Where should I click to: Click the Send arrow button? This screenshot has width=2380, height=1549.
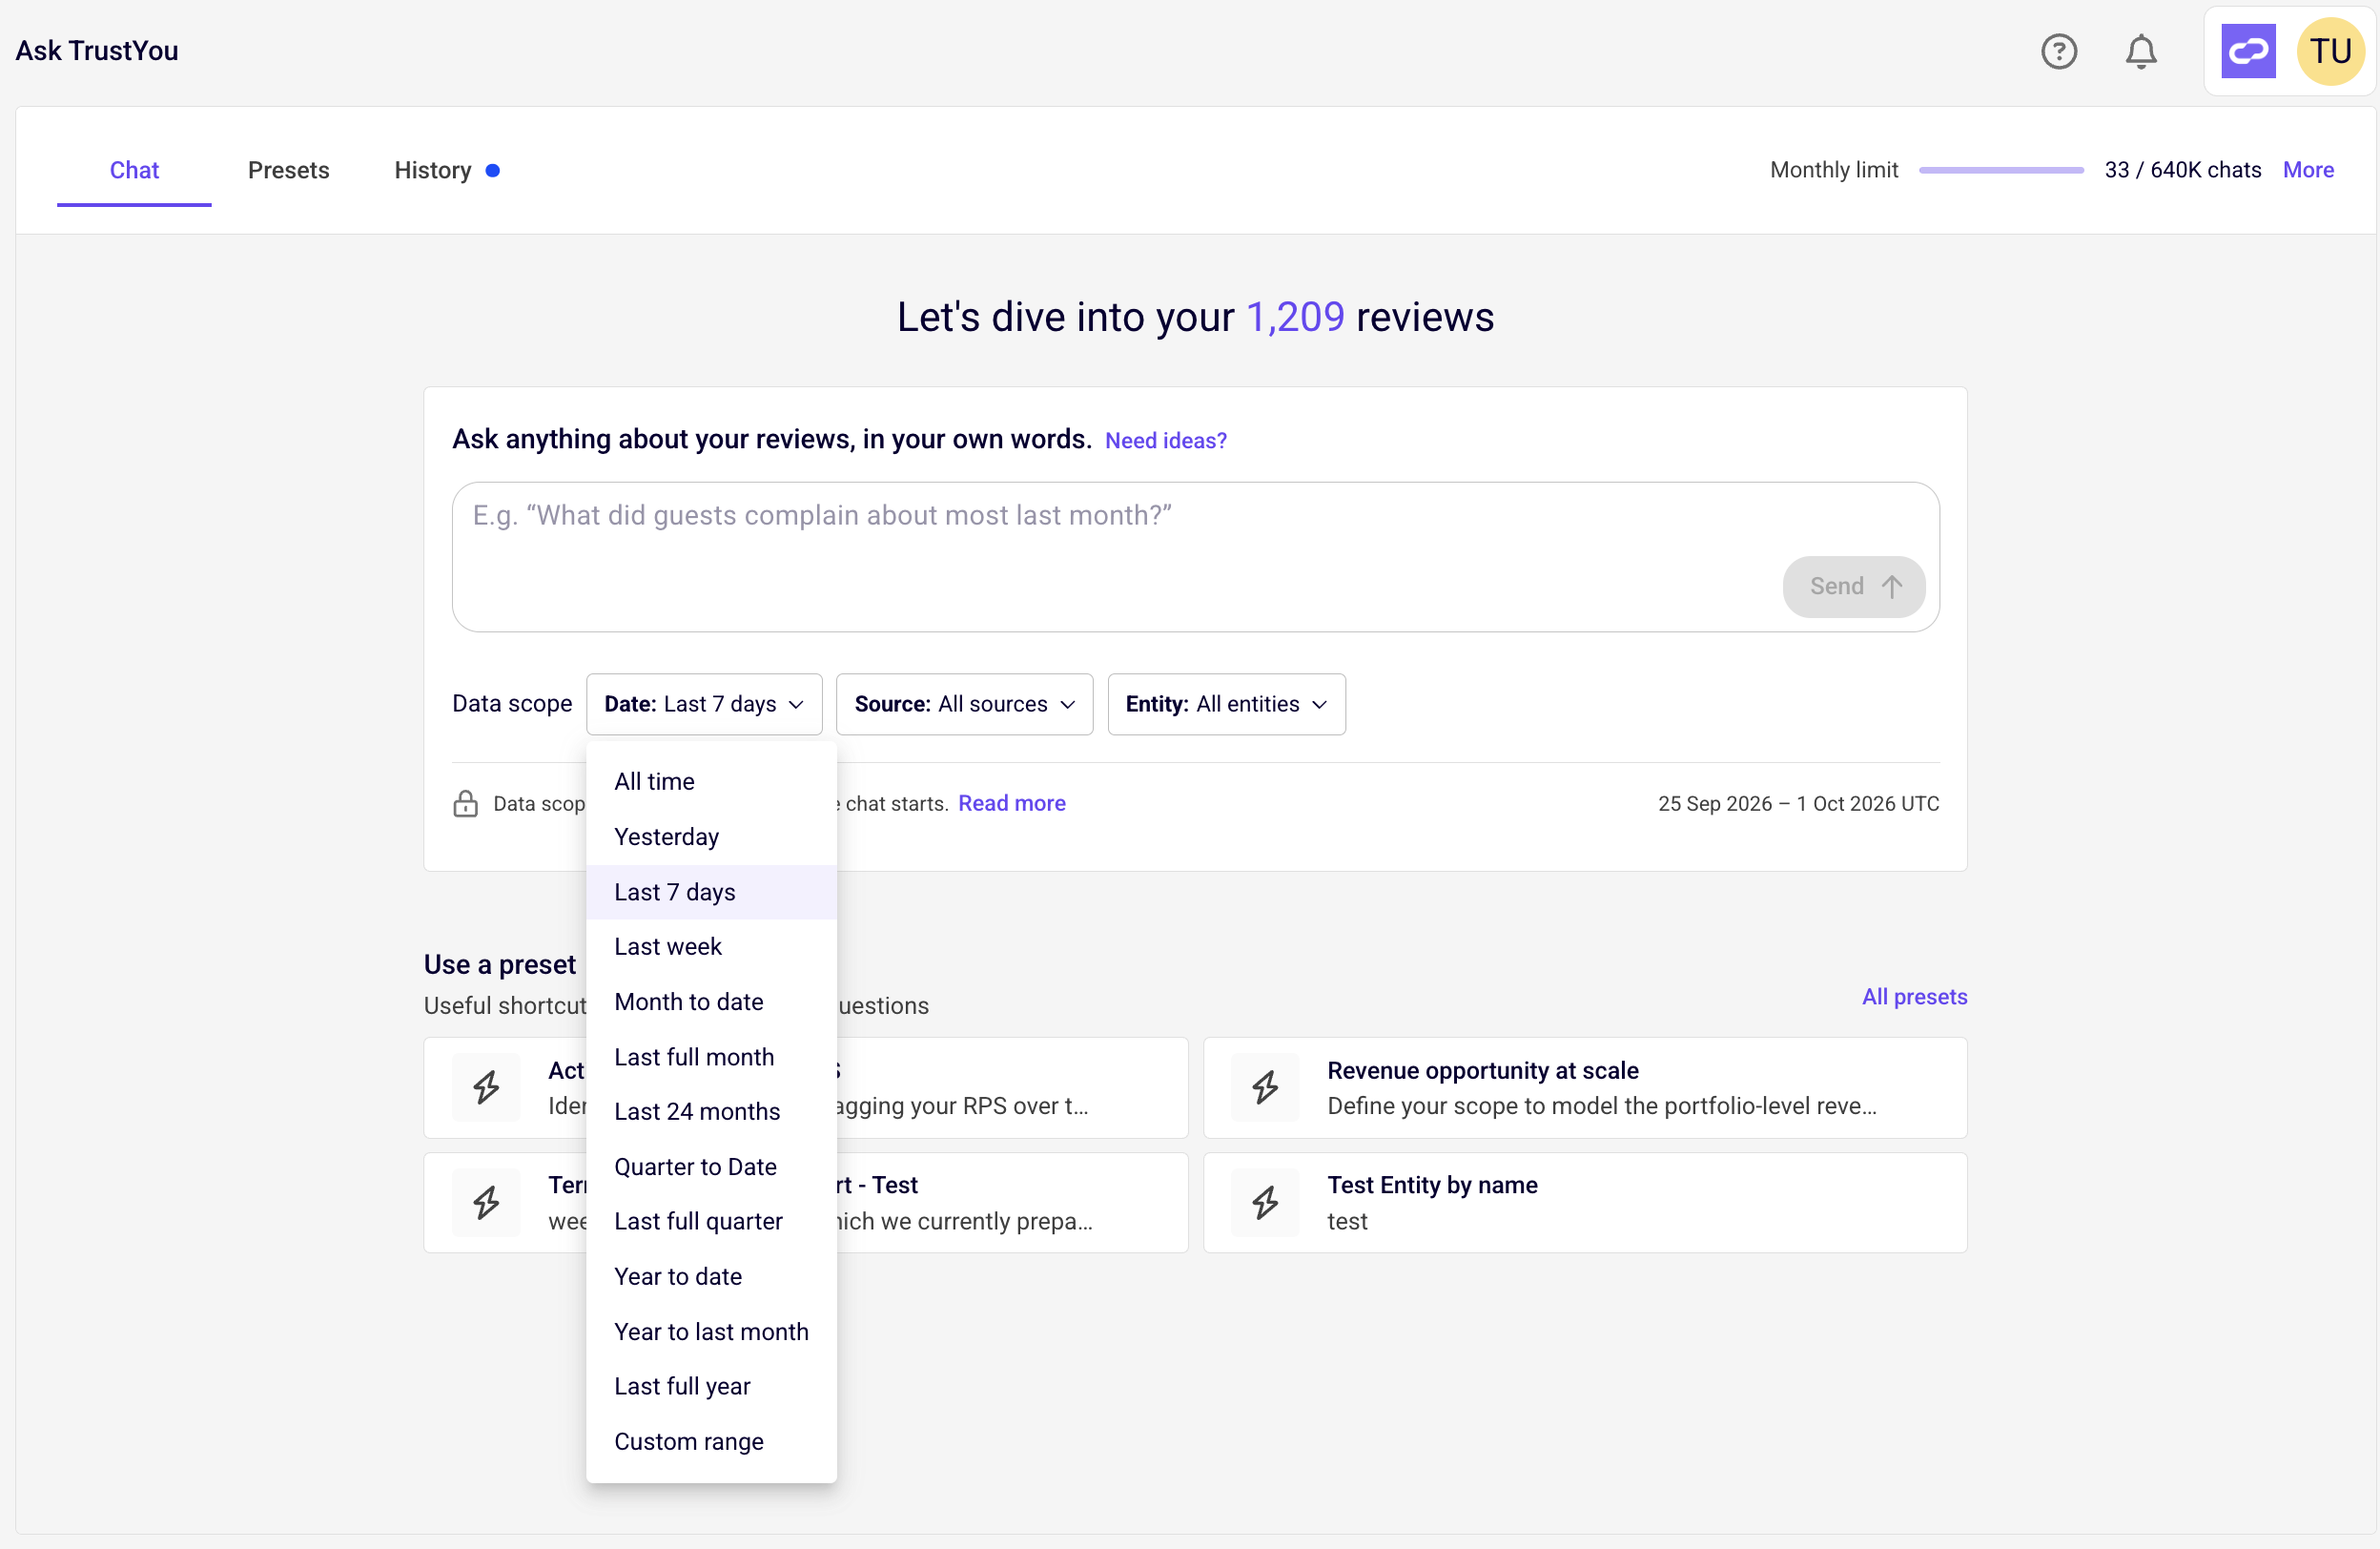(1854, 587)
